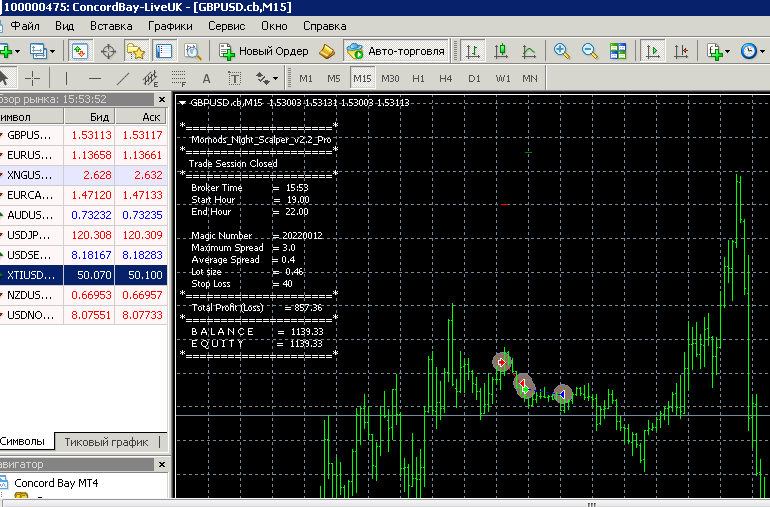Sort by the Бид column header

coord(89,117)
